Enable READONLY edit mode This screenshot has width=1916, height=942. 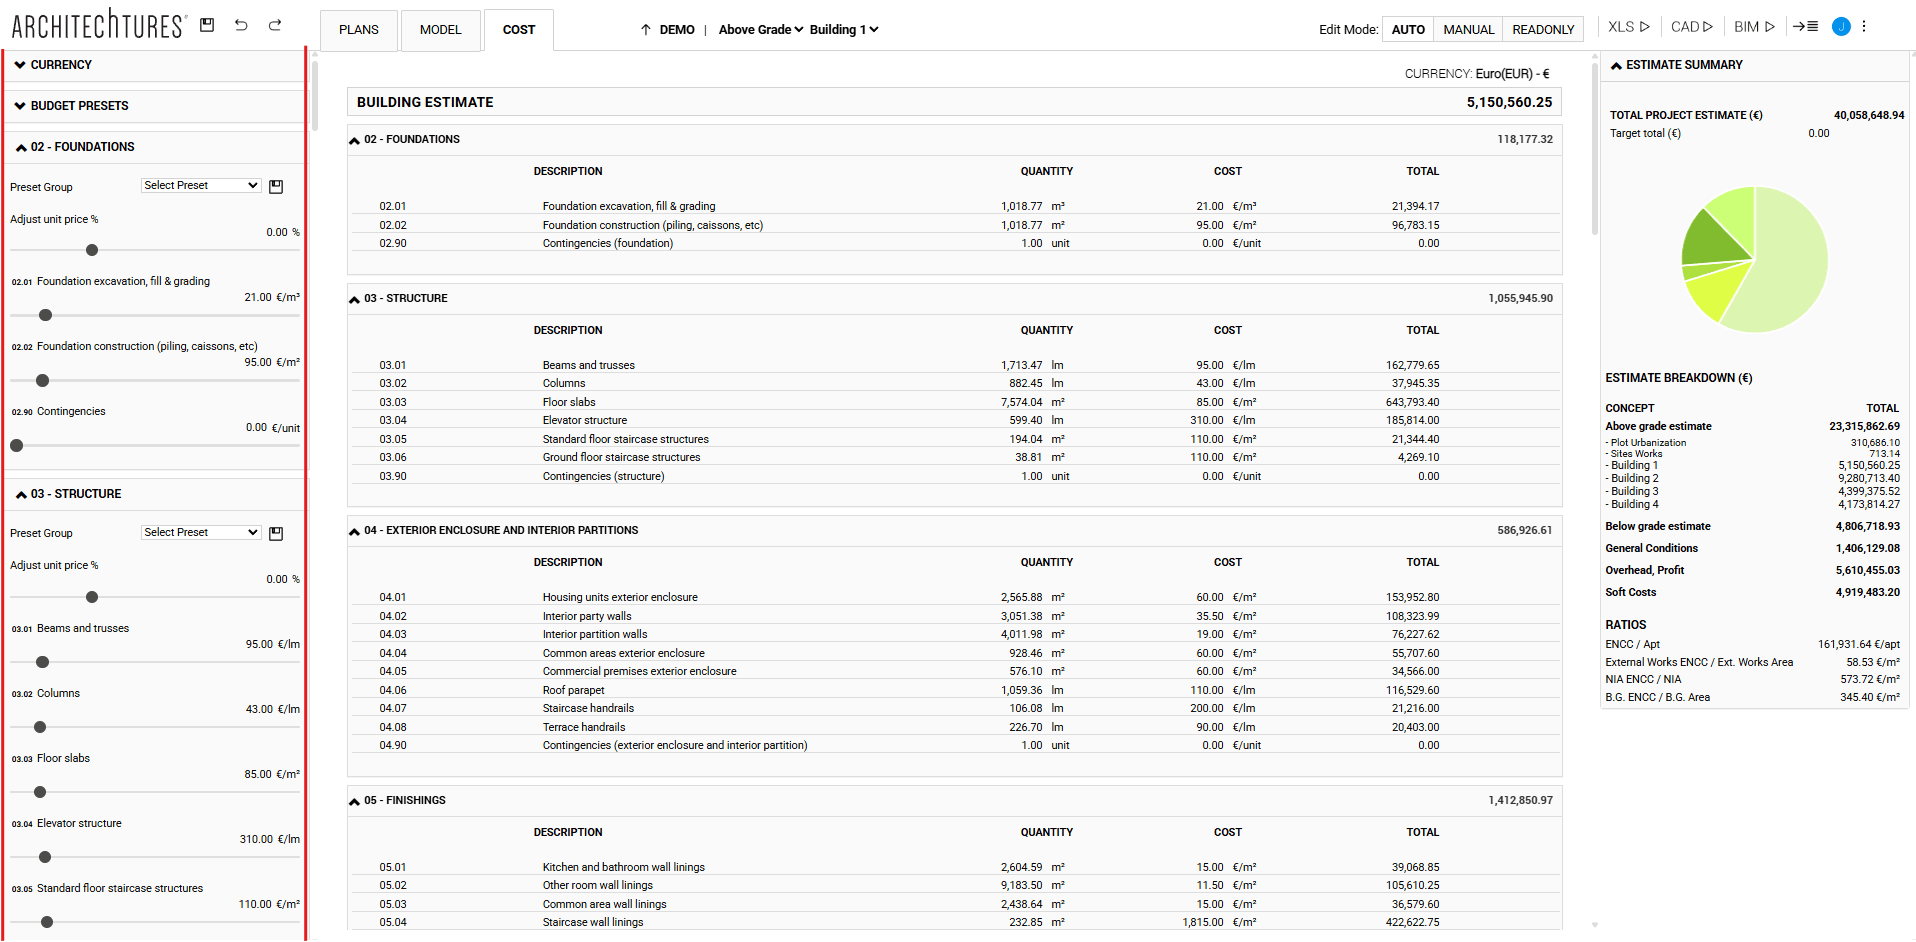pyautogui.click(x=1542, y=29)
